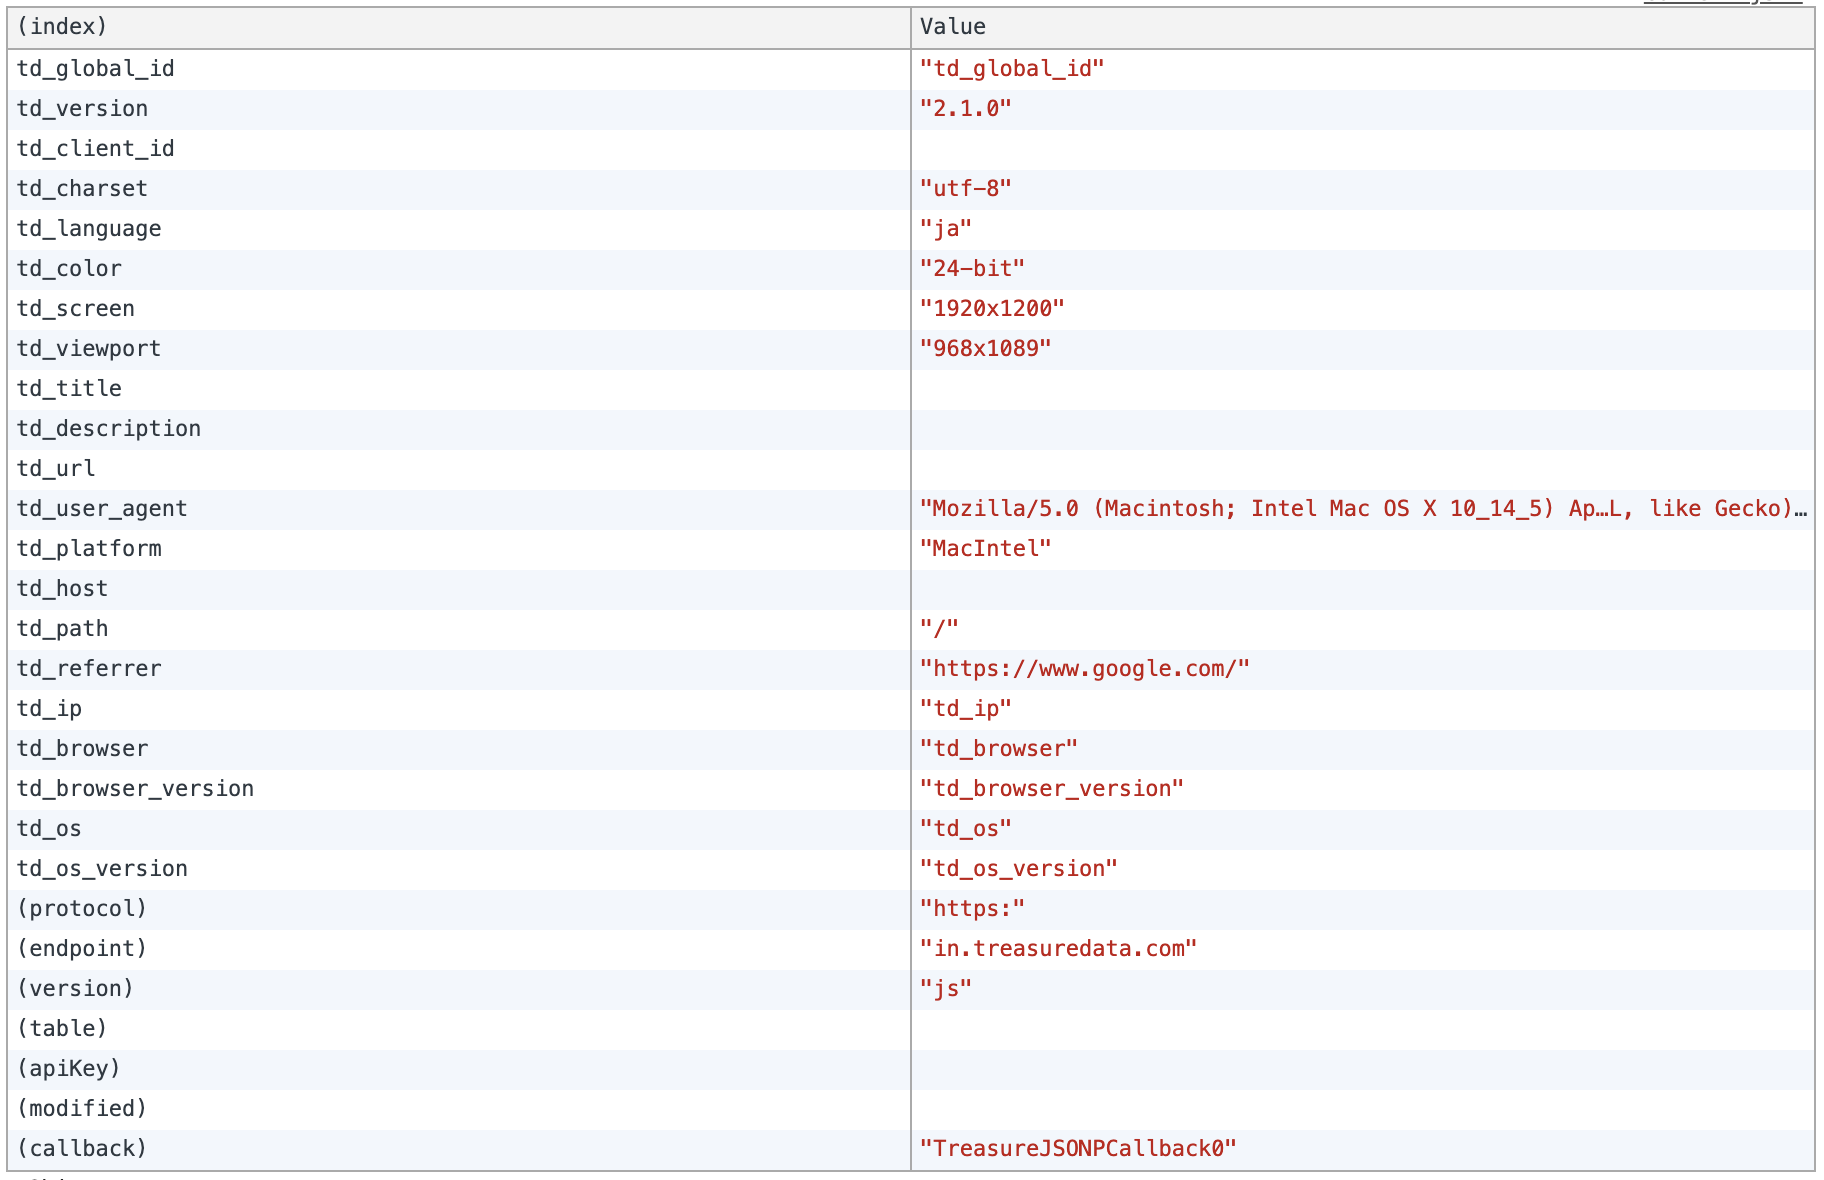Select the td_os_version index cell
This screenshot has height=1180, width=1824.
(459, 869)
